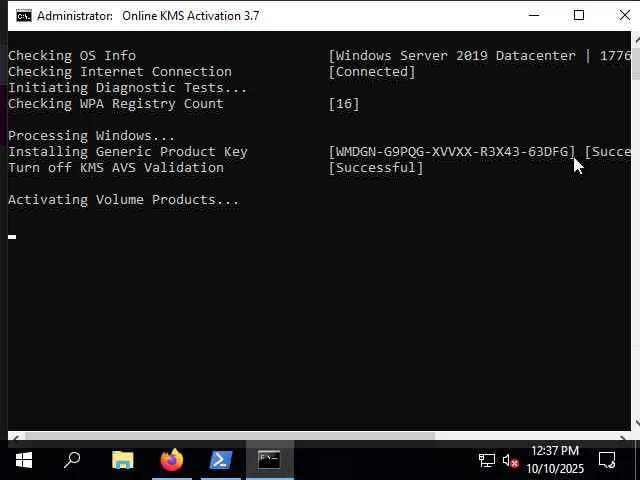
Task: Open File Explorer from taskbar
Action: (x=123, y=460)
